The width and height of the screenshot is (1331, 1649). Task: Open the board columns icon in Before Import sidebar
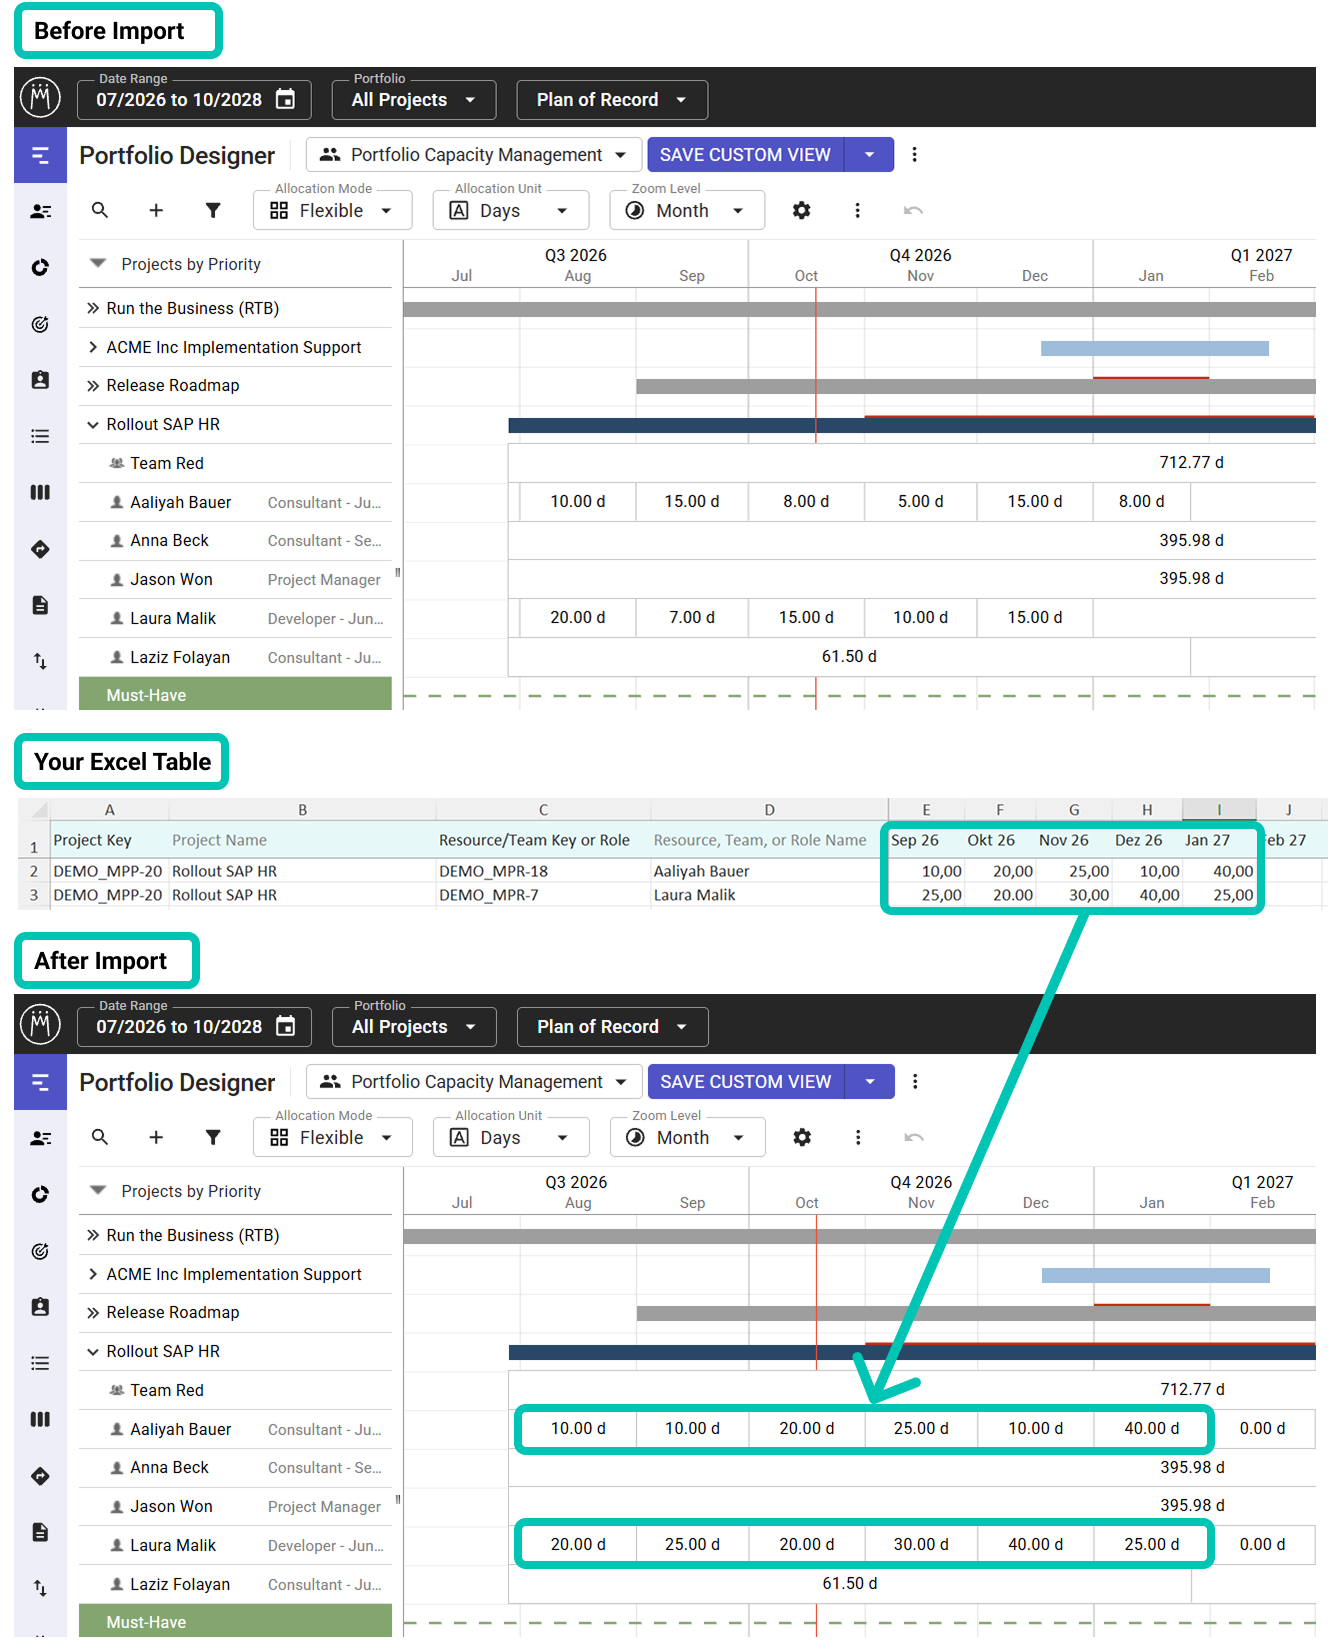point(40,492)
